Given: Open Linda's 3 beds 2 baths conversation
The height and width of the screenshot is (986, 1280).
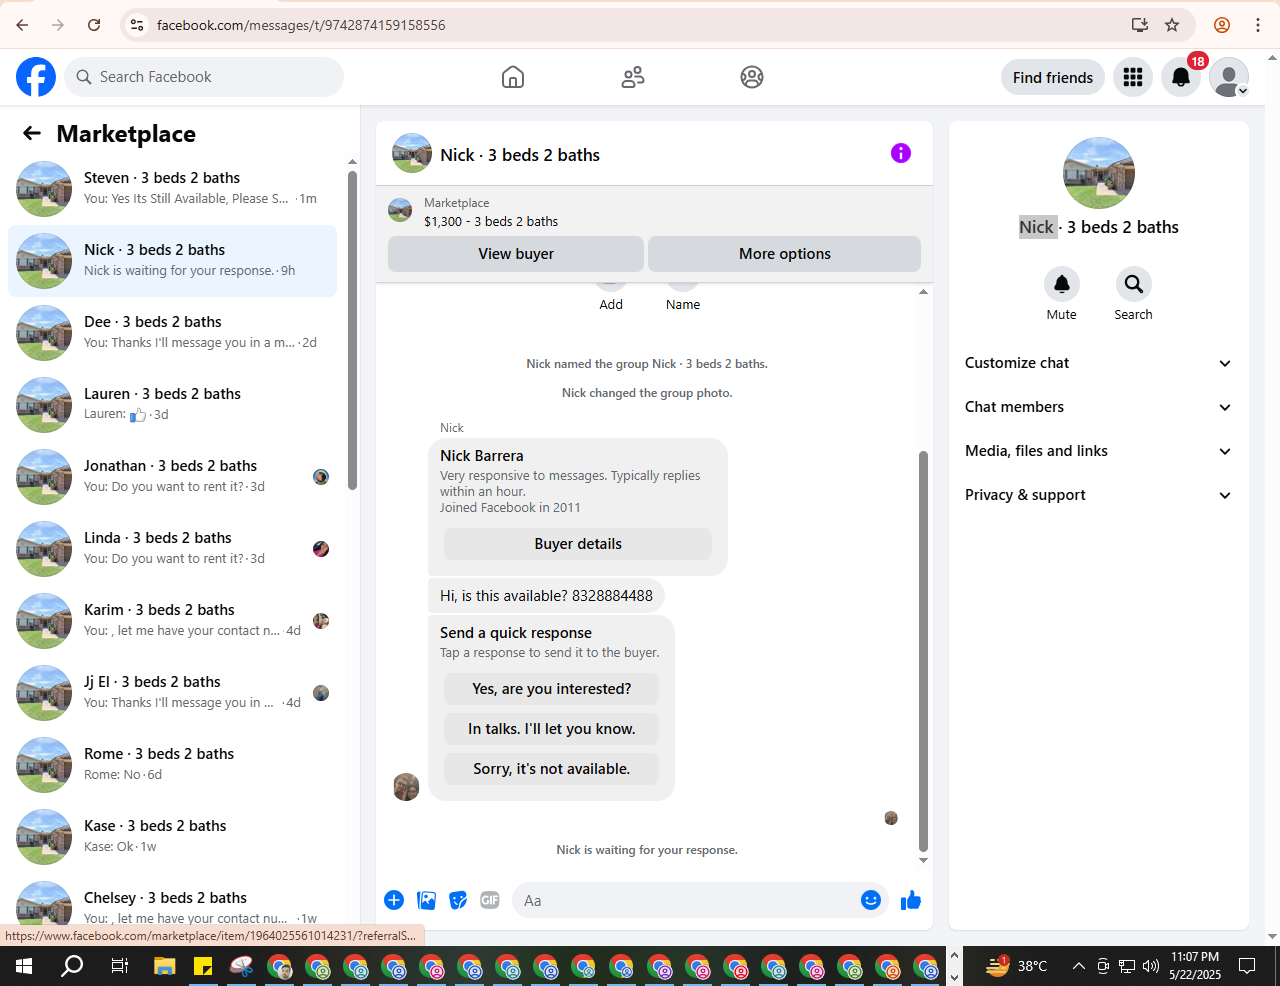Looking at the screenshot, I should 172,549.
